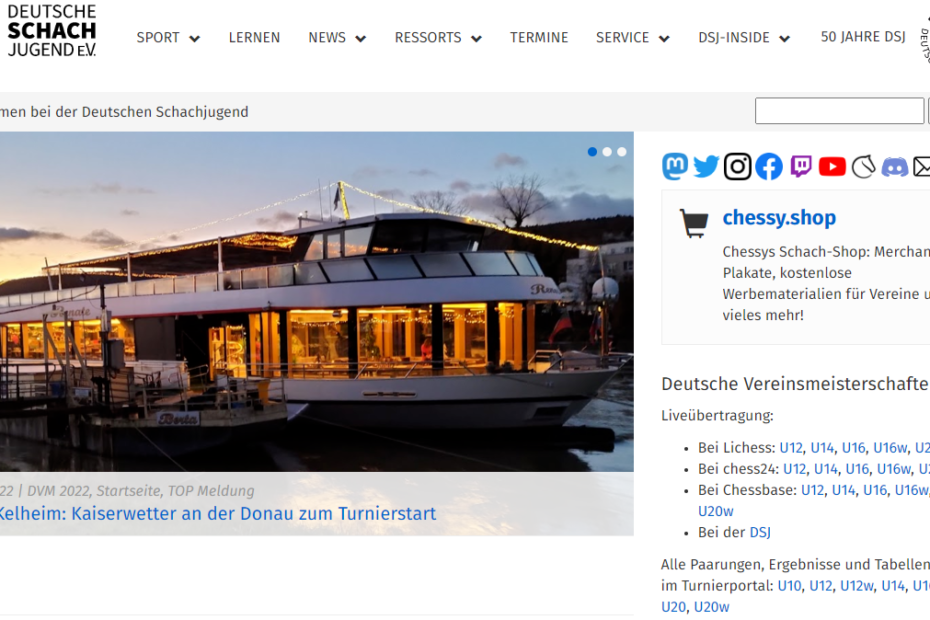Click the search input field
The width and height of the screenshot is (930, 620).
[839, 111]
